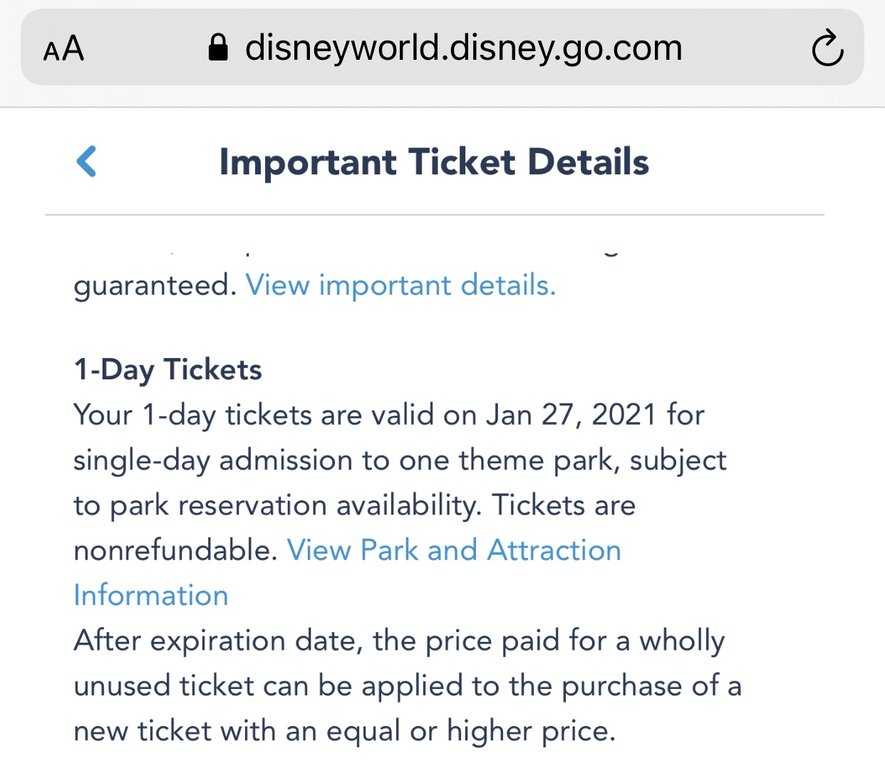
Task: Click the partially hidden text line above "guaranteed"
Action: [400, 248]
